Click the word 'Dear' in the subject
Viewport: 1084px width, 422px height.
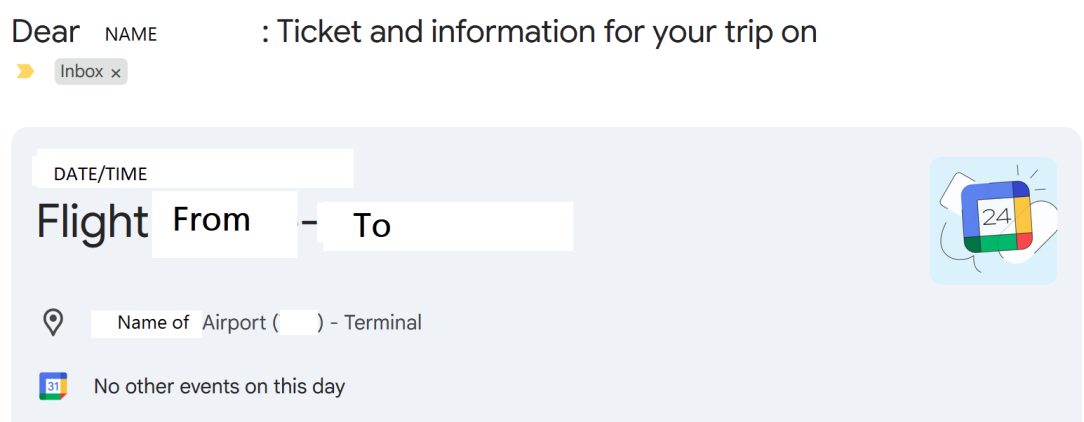point(45,32)
